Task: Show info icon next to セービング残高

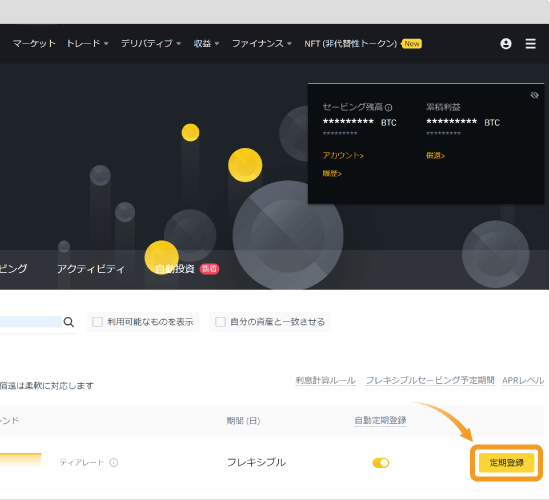Action: point(388,107)
